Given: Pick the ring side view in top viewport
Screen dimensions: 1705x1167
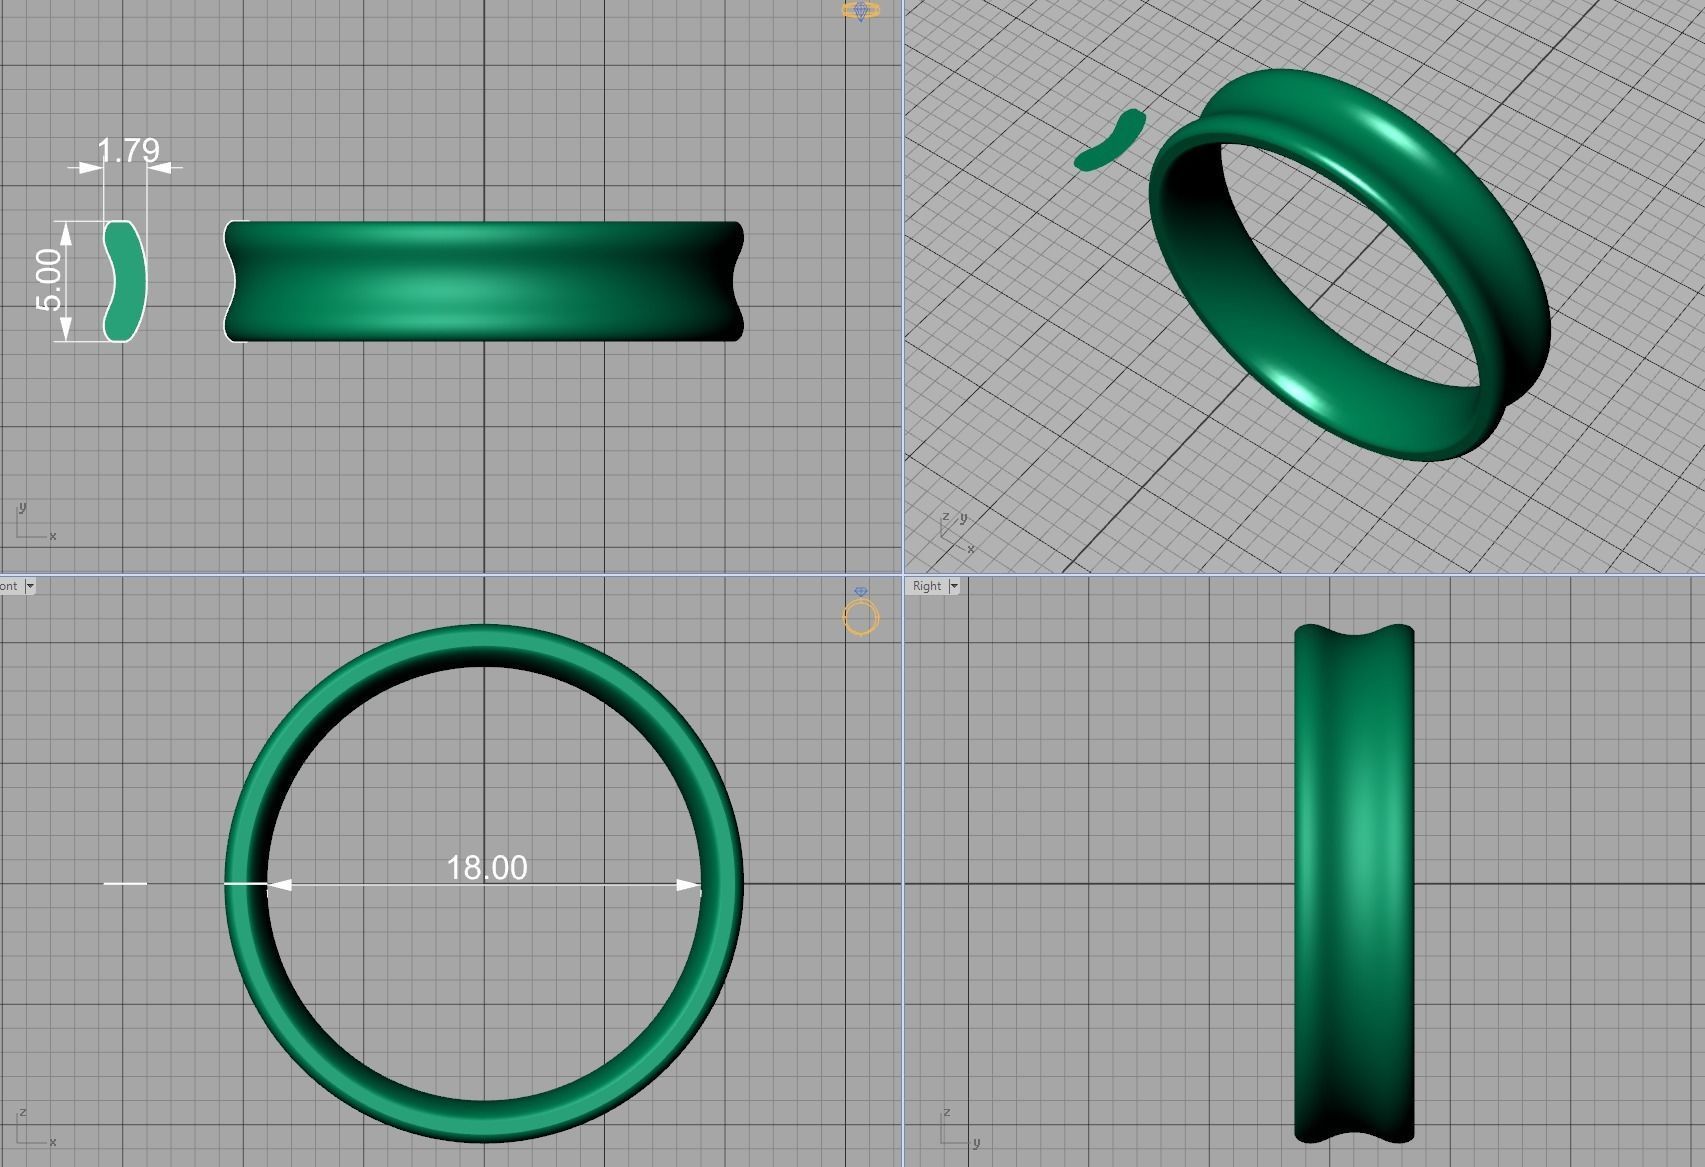Looking at the screenshot, I should point(484,281).
